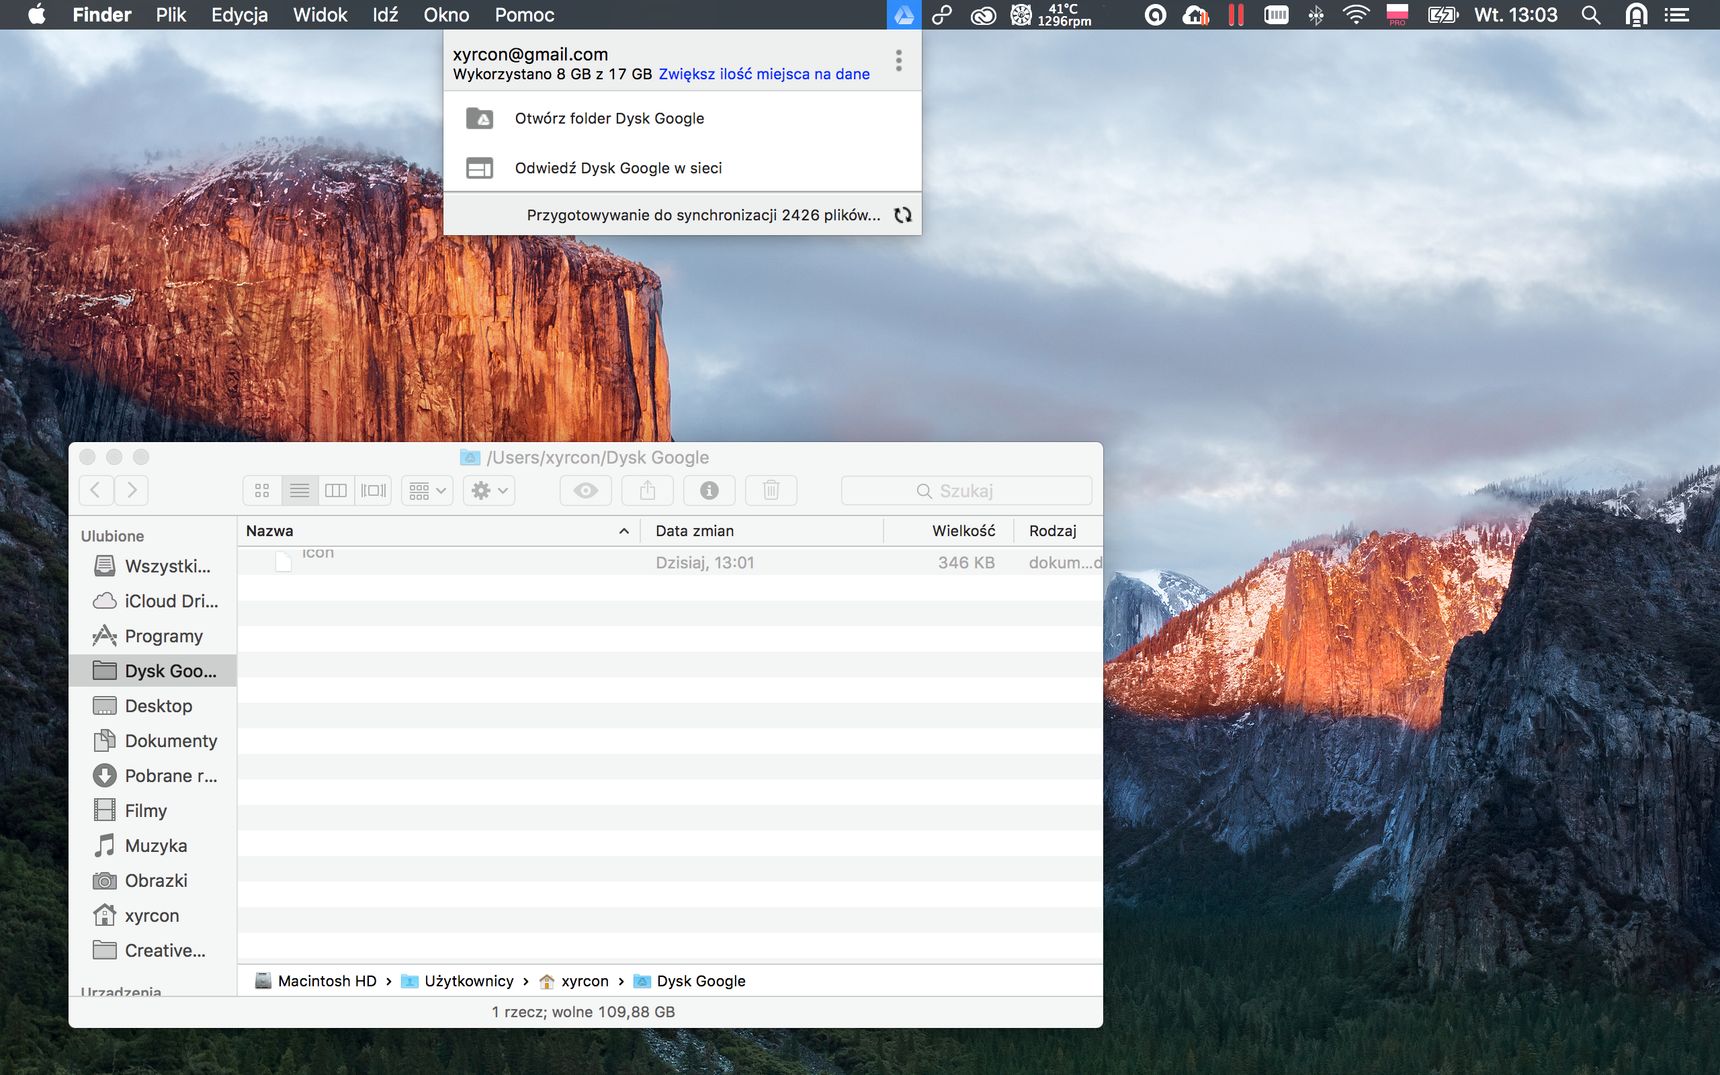Image resolution: width=1720 pixels, height=1075 pixels.
Task: Open Pobrane rzeczy in the sidebar
Action: point(153,776)
